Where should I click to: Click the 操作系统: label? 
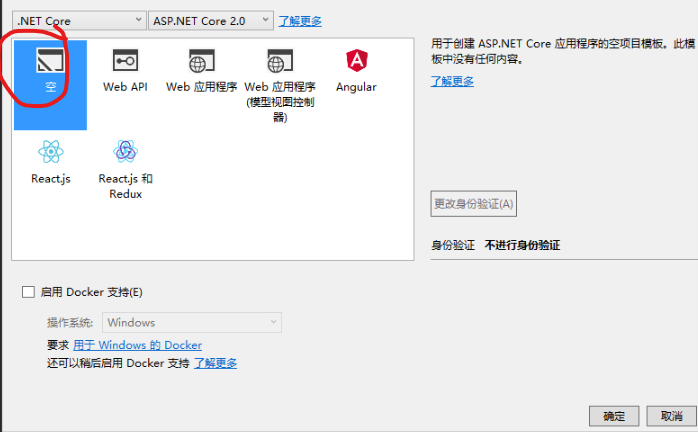coord(70,322)
